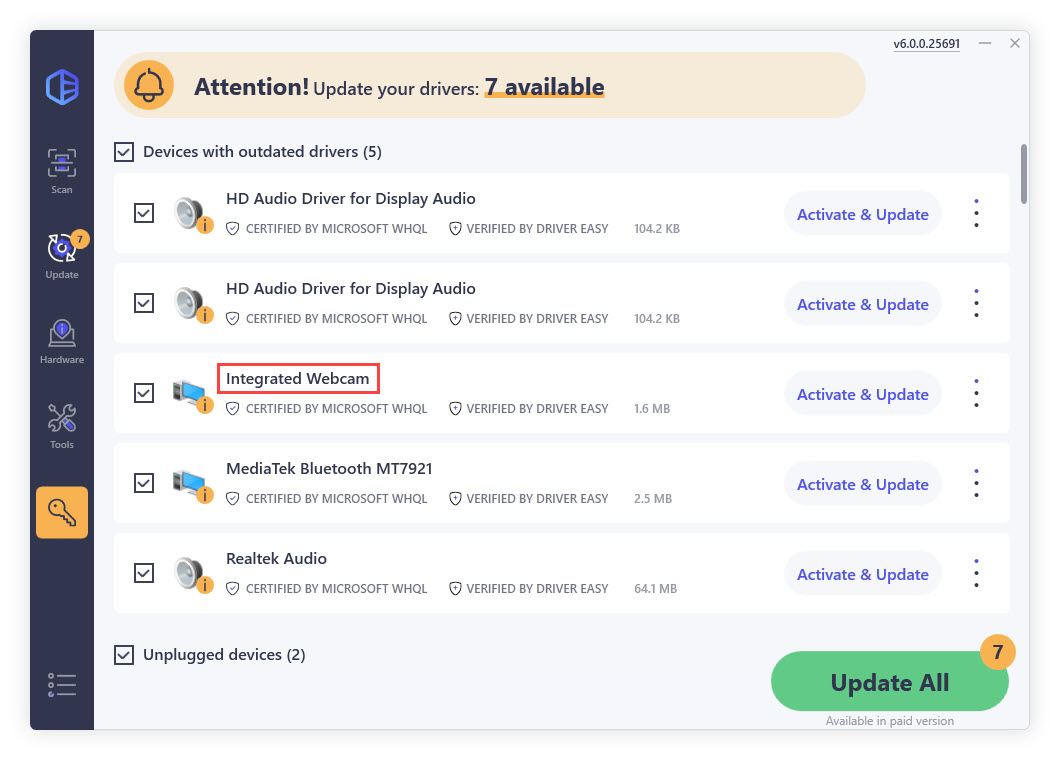Open the Update section in sidebar
The width and height of the screenshot is (1060, 760).
62,254
